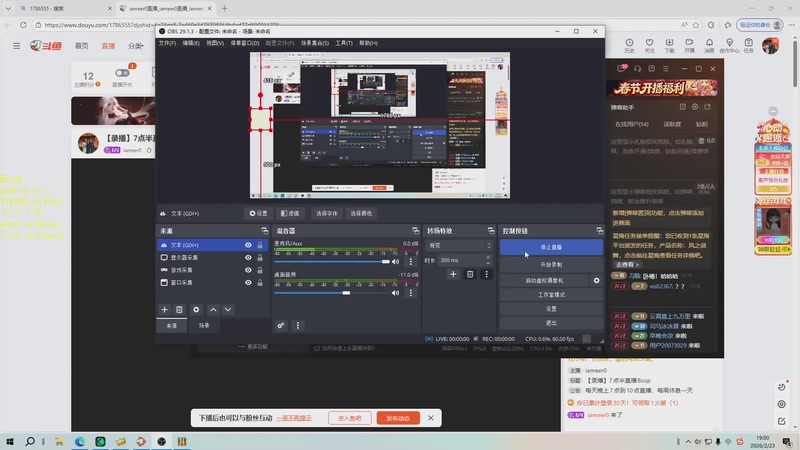Open Douyu 任务 tasks icon
The image size is (800, 450).
[x=748, y=45]
